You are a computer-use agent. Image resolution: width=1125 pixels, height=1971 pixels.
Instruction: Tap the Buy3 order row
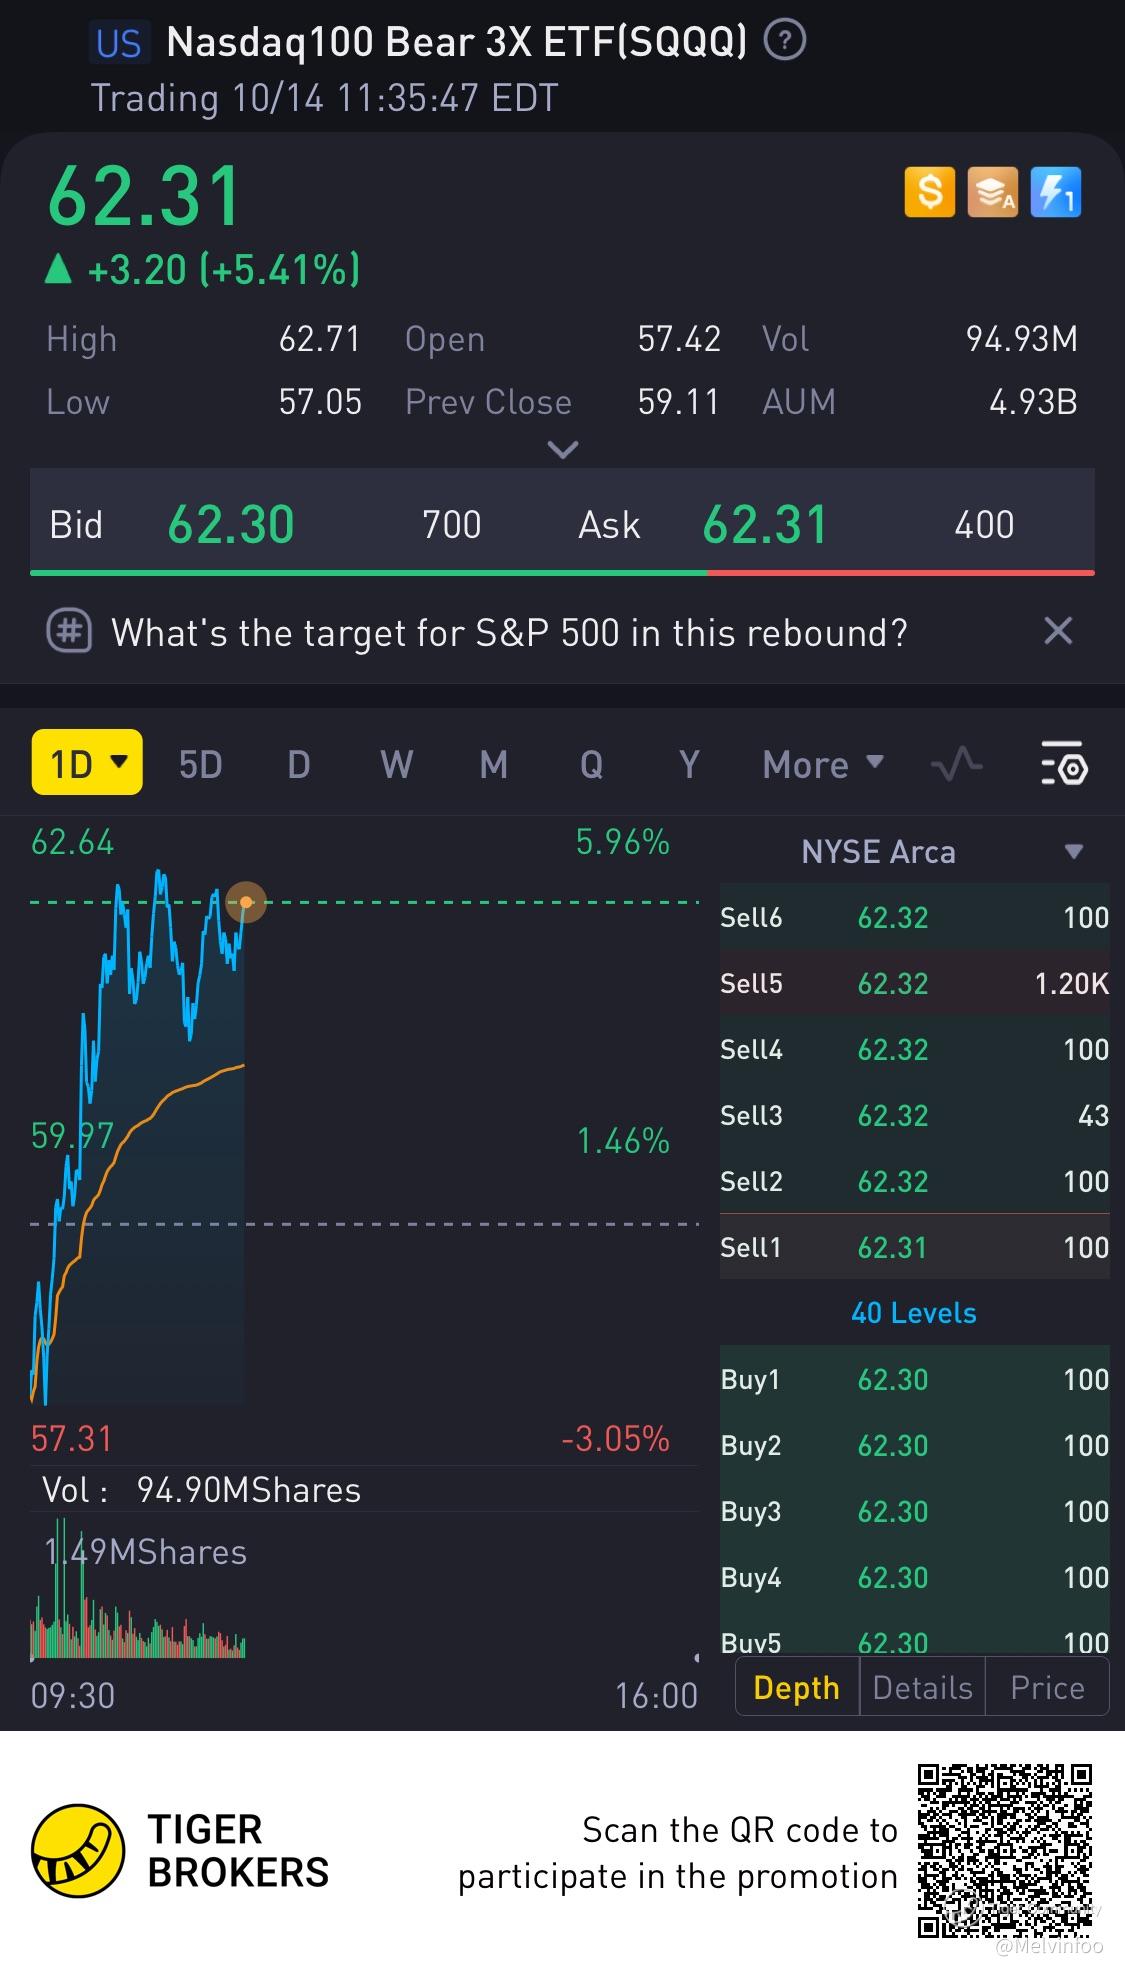915,1511
